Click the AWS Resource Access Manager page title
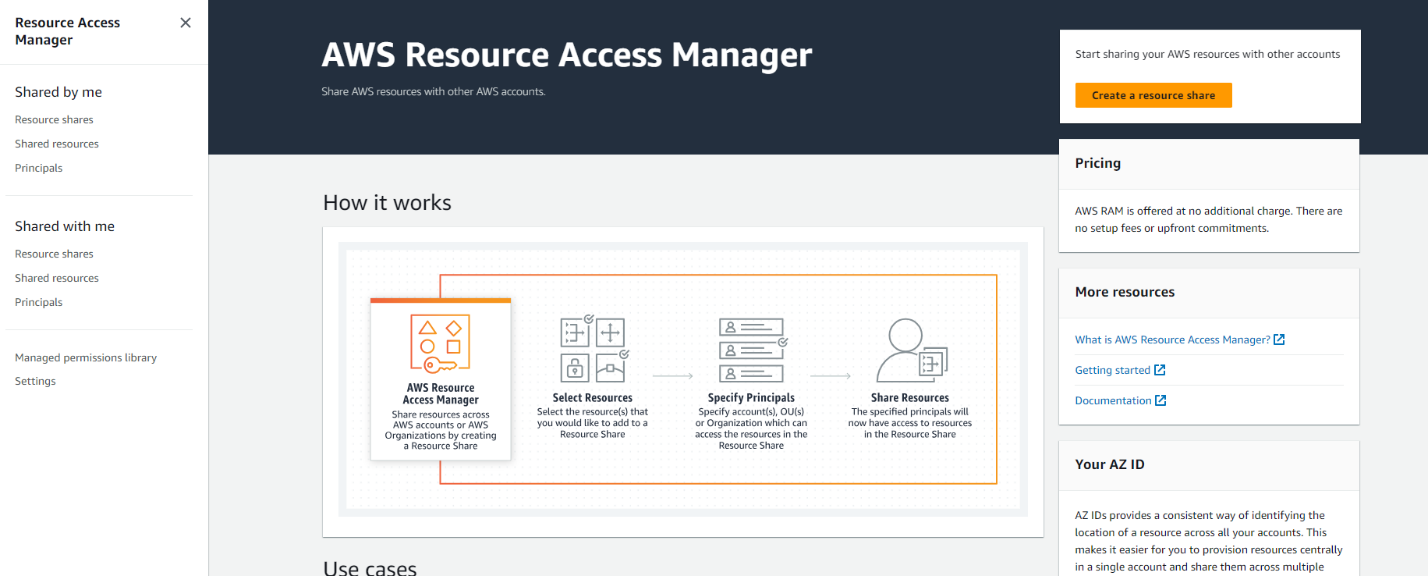This screenshot has width=1428, height=576. pyautogui.click(x=566, y=55)
